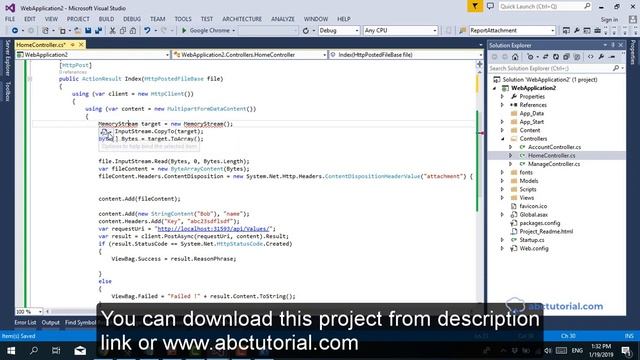The height and width of the screenshot is (360, 640).
Task: Refresh Solution Explorer with its refresh icon
Action: pyautogui.click(x=556, y=57)
